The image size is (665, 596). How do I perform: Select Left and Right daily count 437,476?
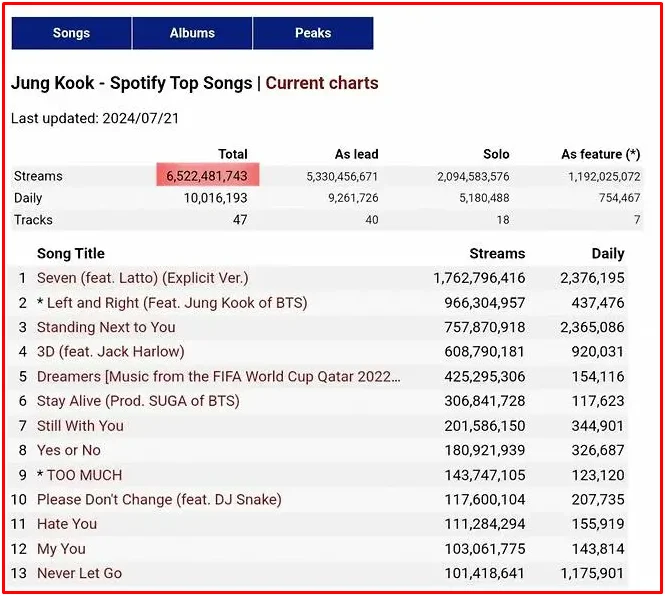click(598, 303)
